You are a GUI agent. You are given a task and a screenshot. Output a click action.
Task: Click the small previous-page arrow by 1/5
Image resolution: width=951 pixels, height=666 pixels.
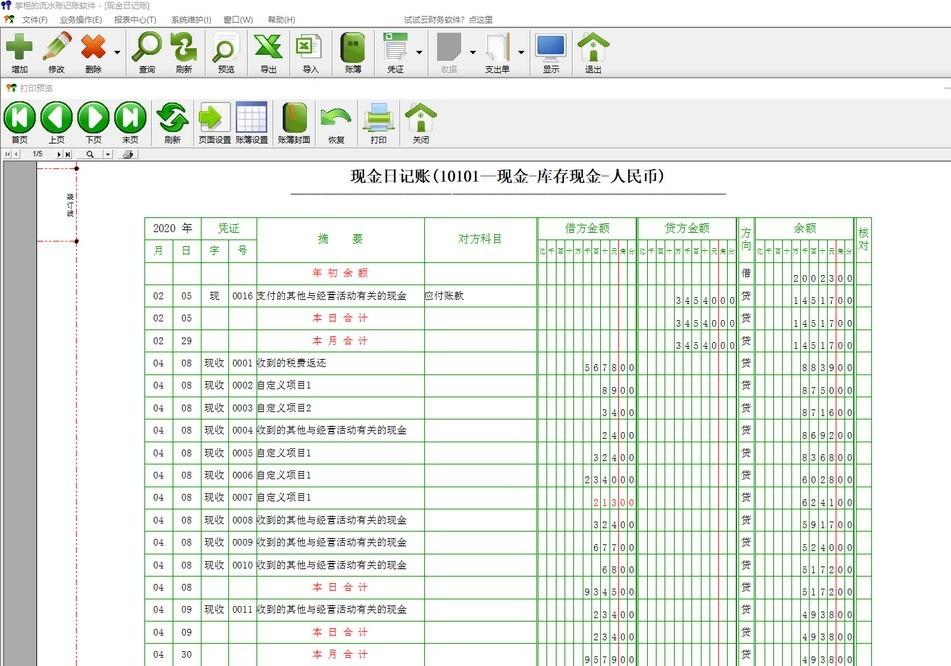pyautogui.click(x=16, y=154)
